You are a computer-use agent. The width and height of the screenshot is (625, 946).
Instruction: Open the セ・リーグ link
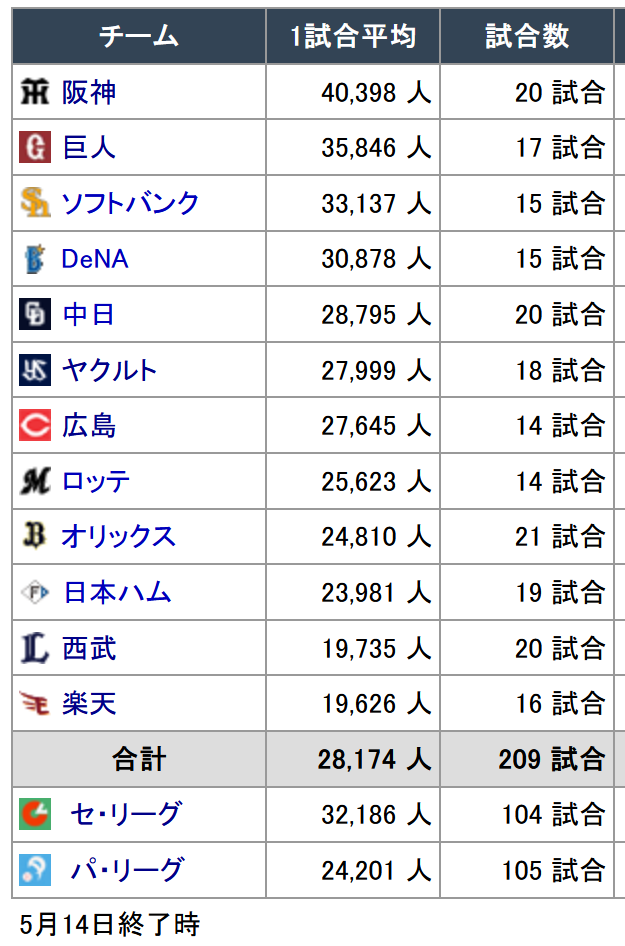coord(125,814)
